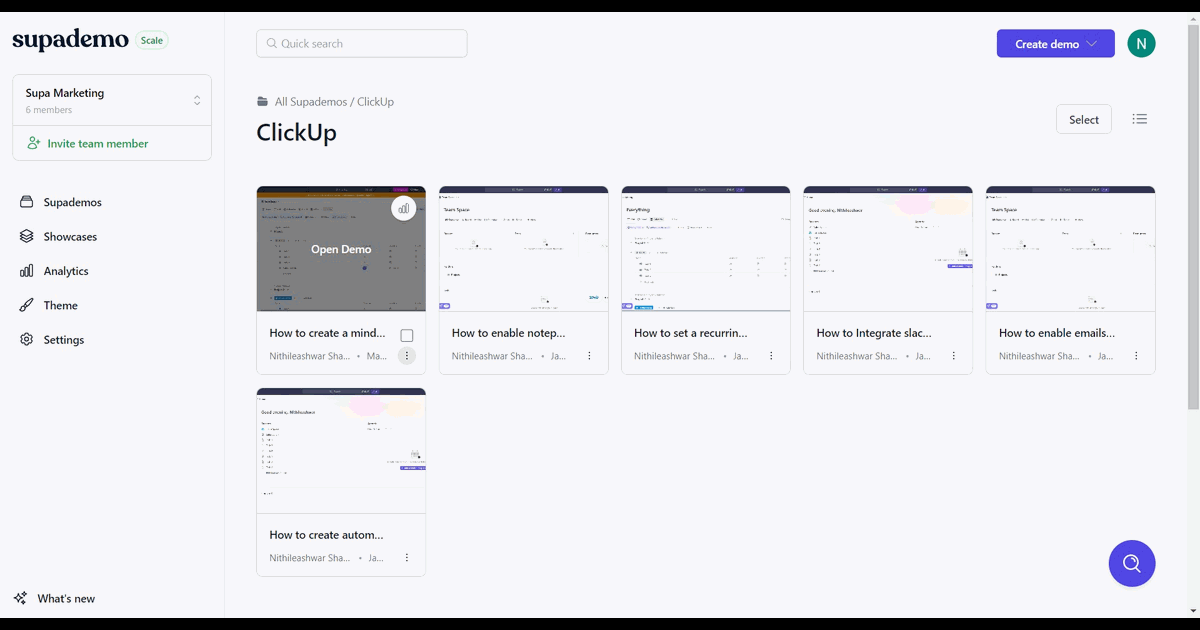The width and height of the screenshot is (1200, 630).
Task: Open the floating purple search button
Action: (x=1132, y=563)
